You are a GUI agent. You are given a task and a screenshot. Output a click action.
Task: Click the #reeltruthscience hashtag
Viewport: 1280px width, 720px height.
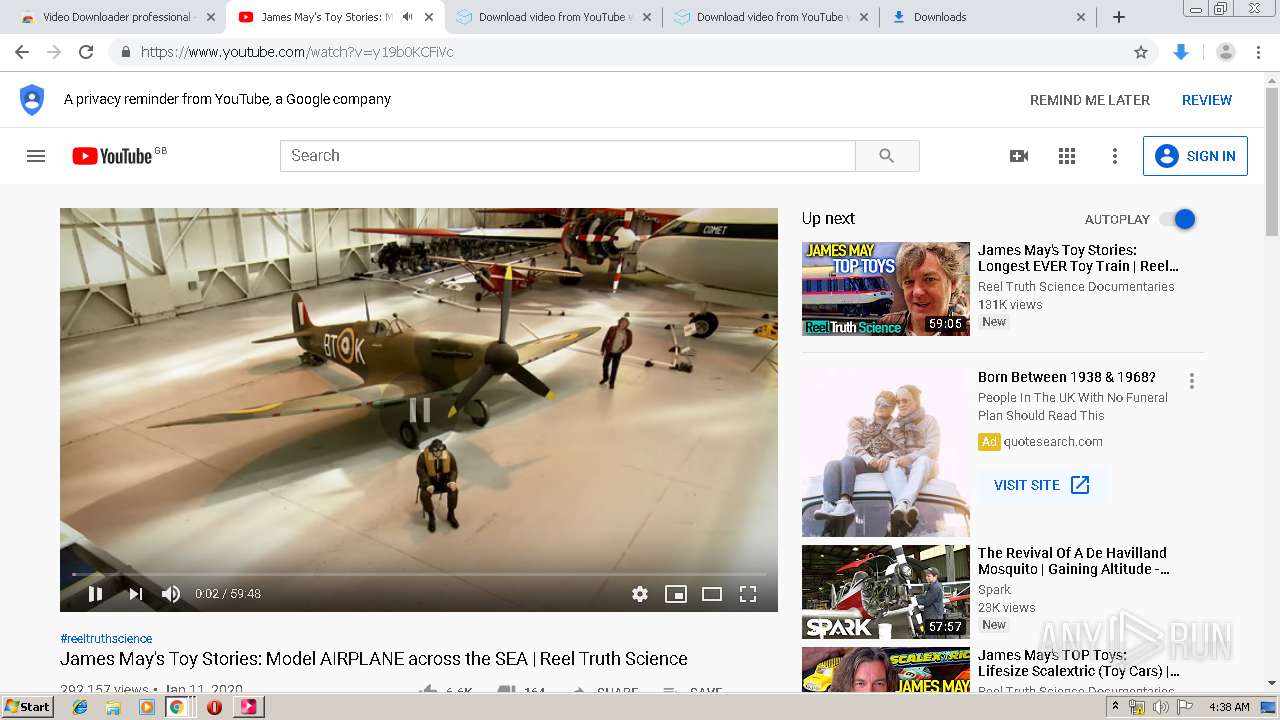(x=106, y=639)
